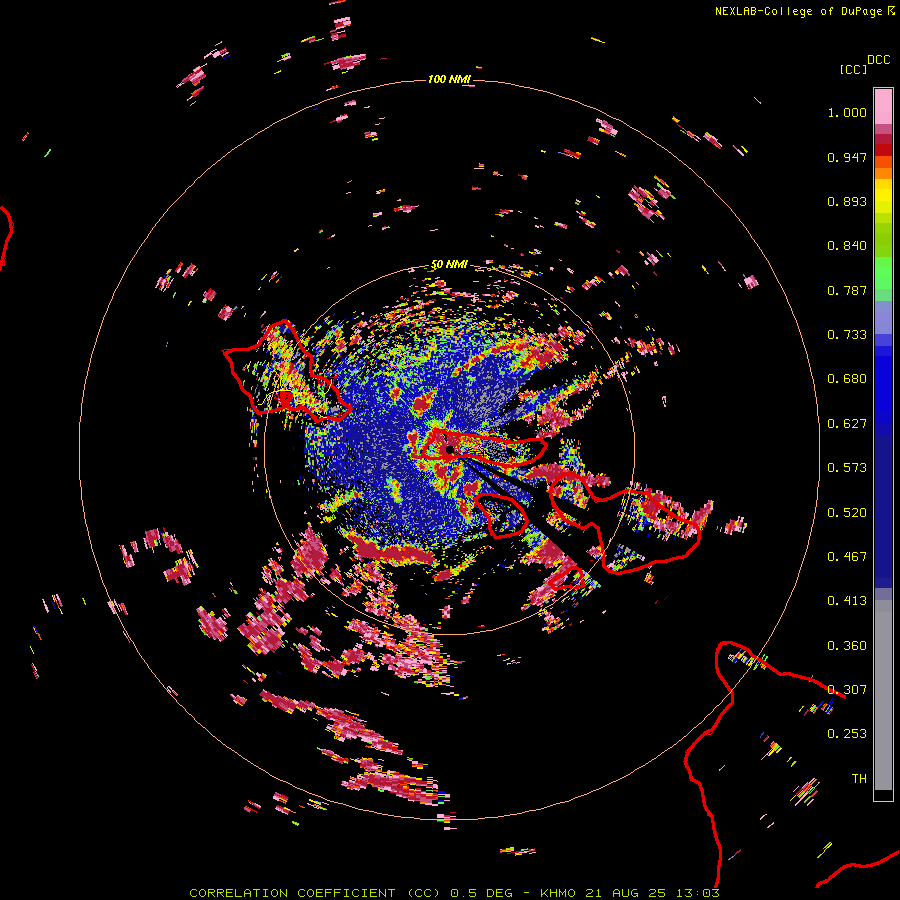
Task: Click the black radar site dot at center
Action: tap(449, 449)
